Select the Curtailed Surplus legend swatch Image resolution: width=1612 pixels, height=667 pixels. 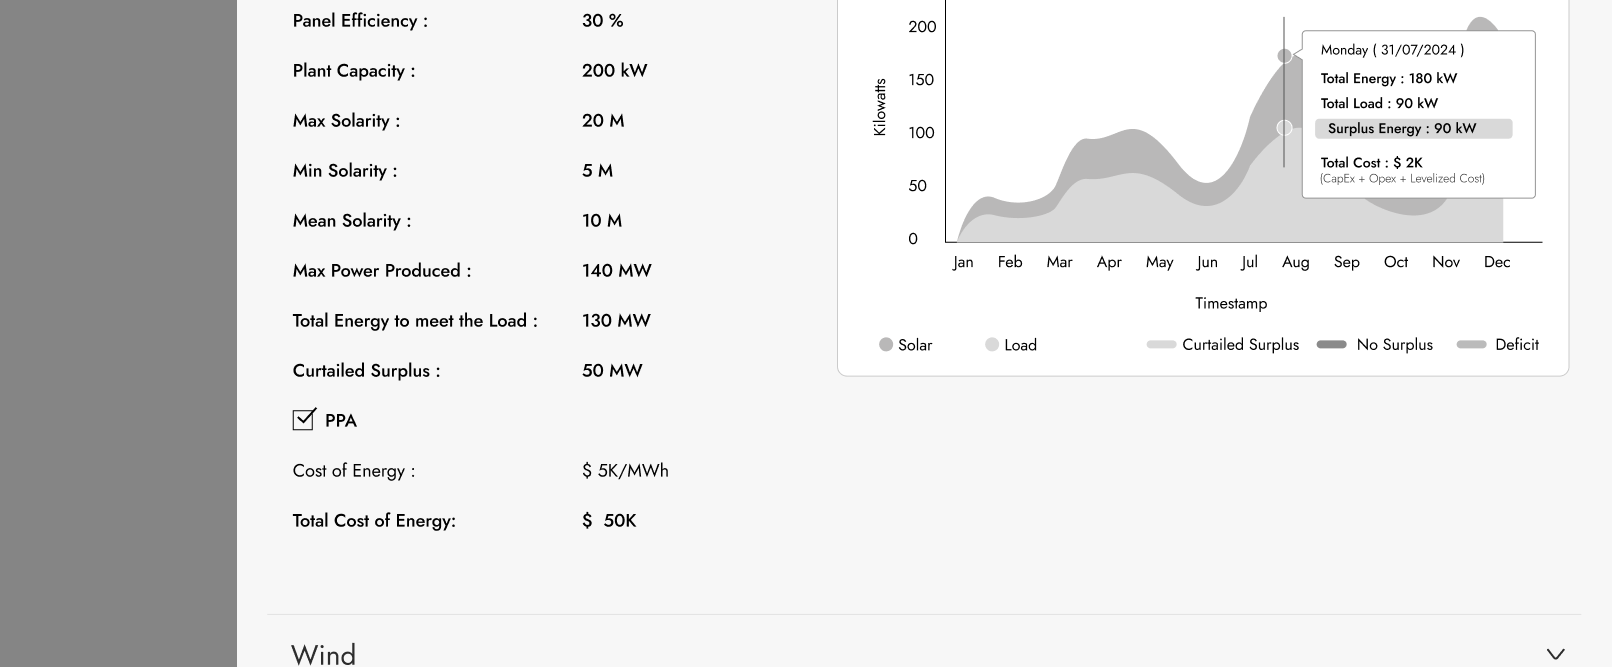coord(1161,344)
